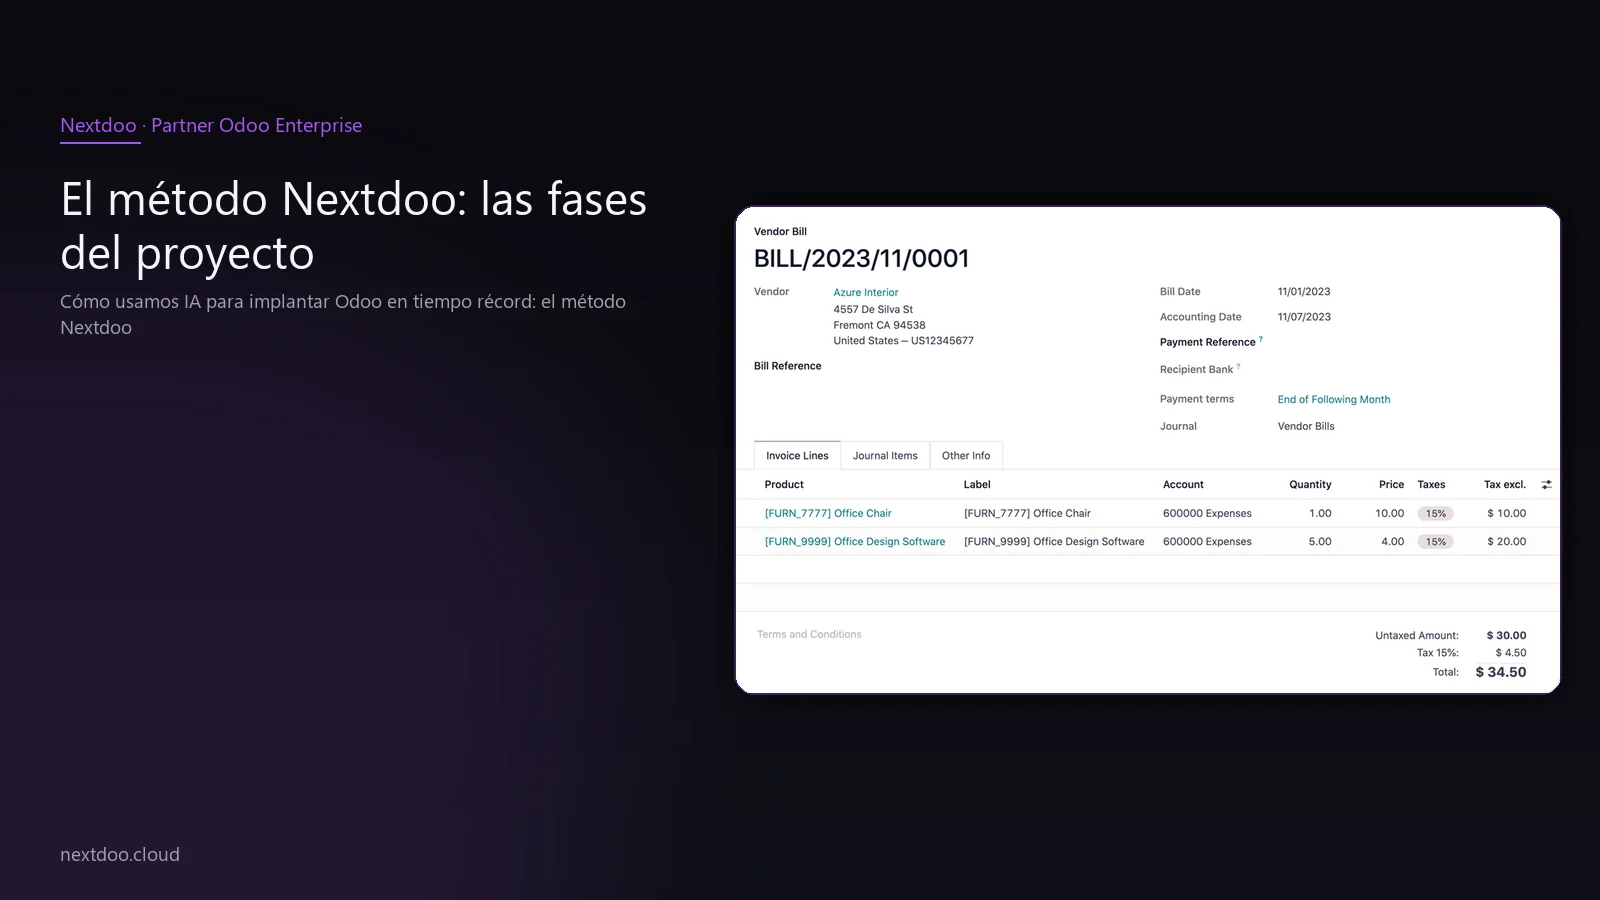Click the Nextdoo · Partner Odoo Enterprise header link
This screenshot has height=900, width=1600.
(x=211, y=126)
